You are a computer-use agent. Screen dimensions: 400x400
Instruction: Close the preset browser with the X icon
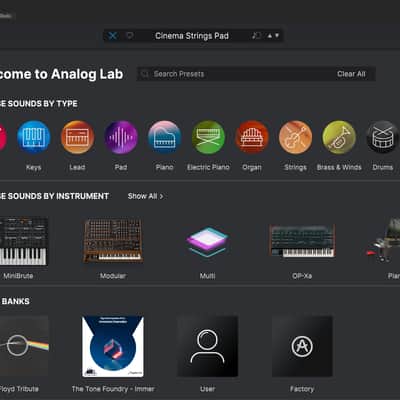[x=113, y=36]
